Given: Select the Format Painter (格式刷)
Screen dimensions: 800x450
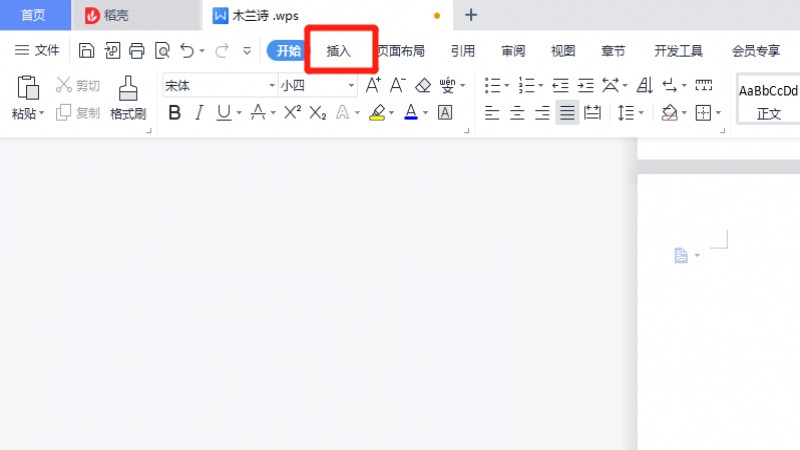Looking at the screenshot, I should [128, 98].
